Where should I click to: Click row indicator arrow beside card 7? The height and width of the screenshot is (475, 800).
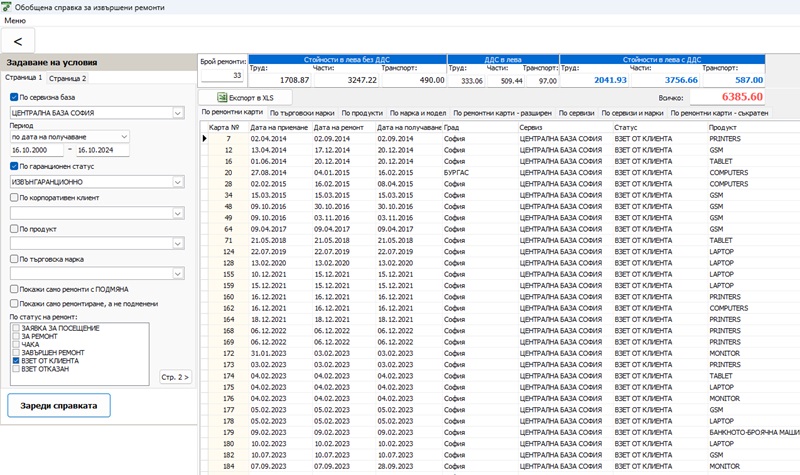(204, 138)
